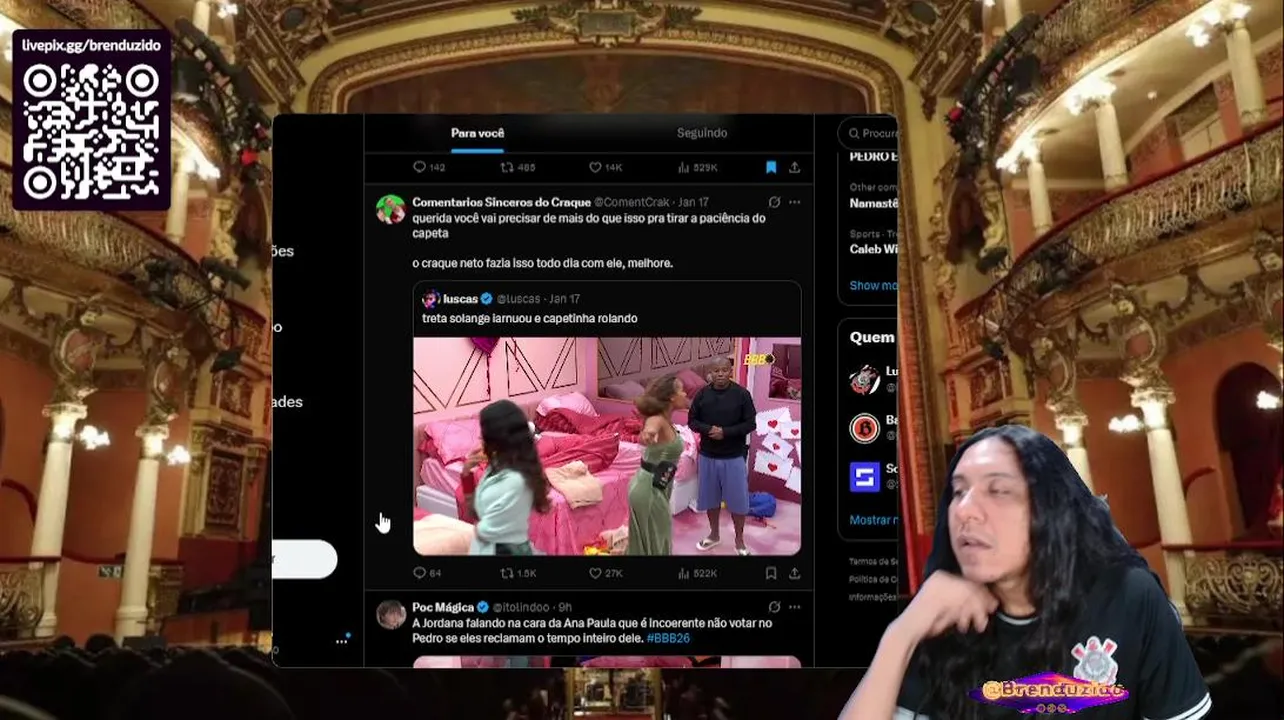1284x720 pixels.
Task: Switch to the Para você tab
Action: (477, 133)
